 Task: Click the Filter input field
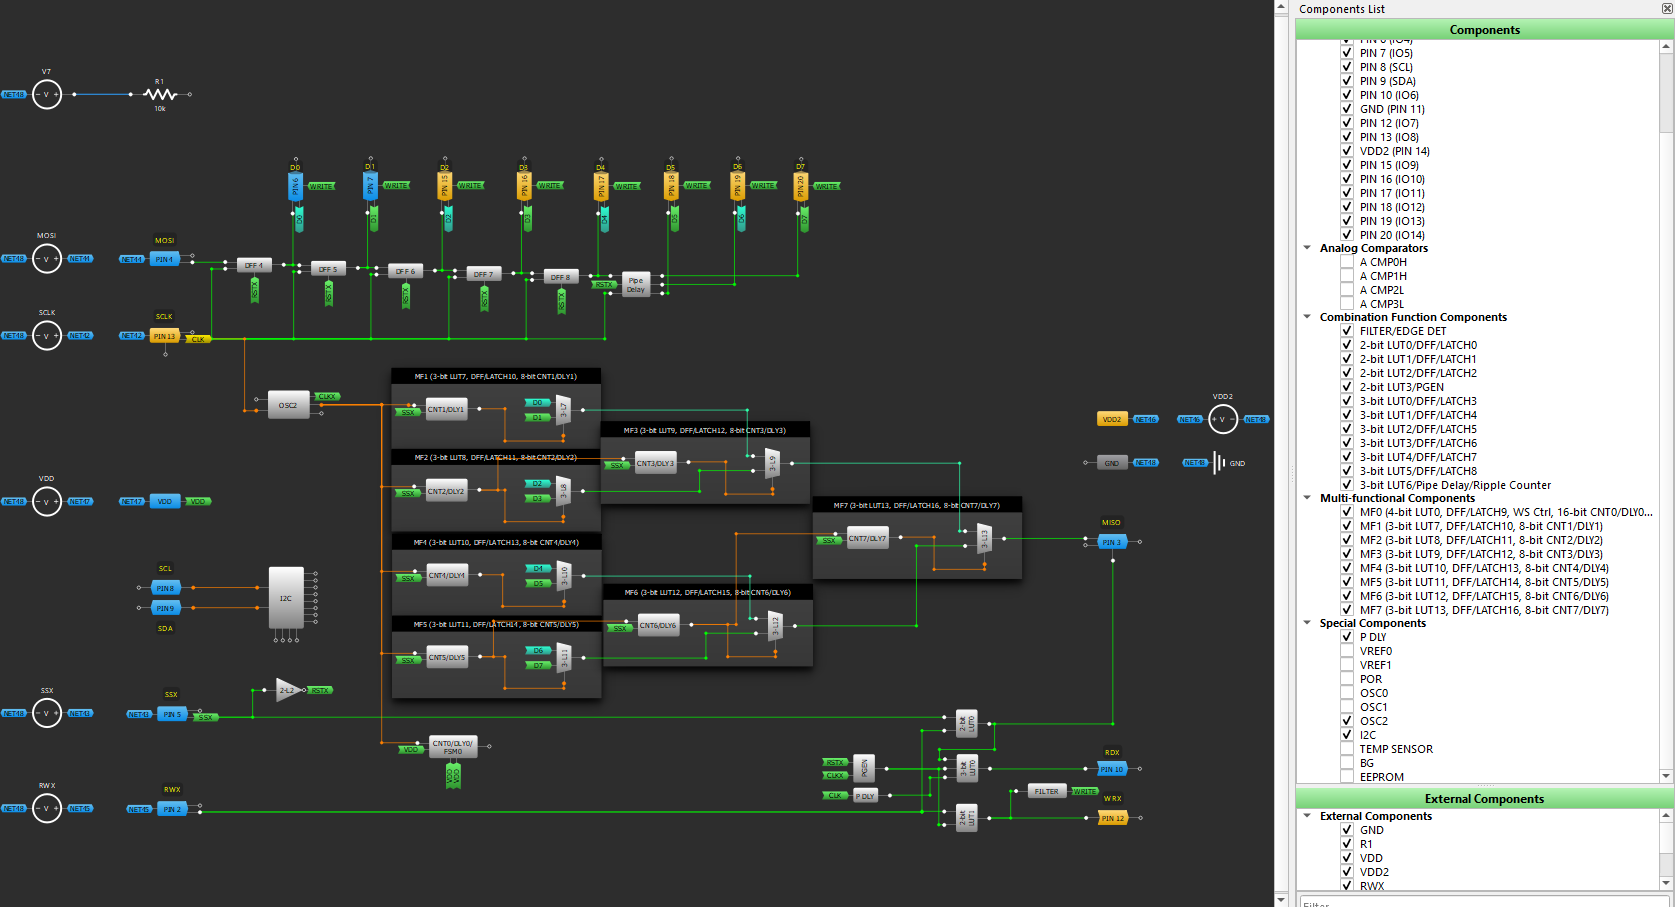coord(1480,902)
